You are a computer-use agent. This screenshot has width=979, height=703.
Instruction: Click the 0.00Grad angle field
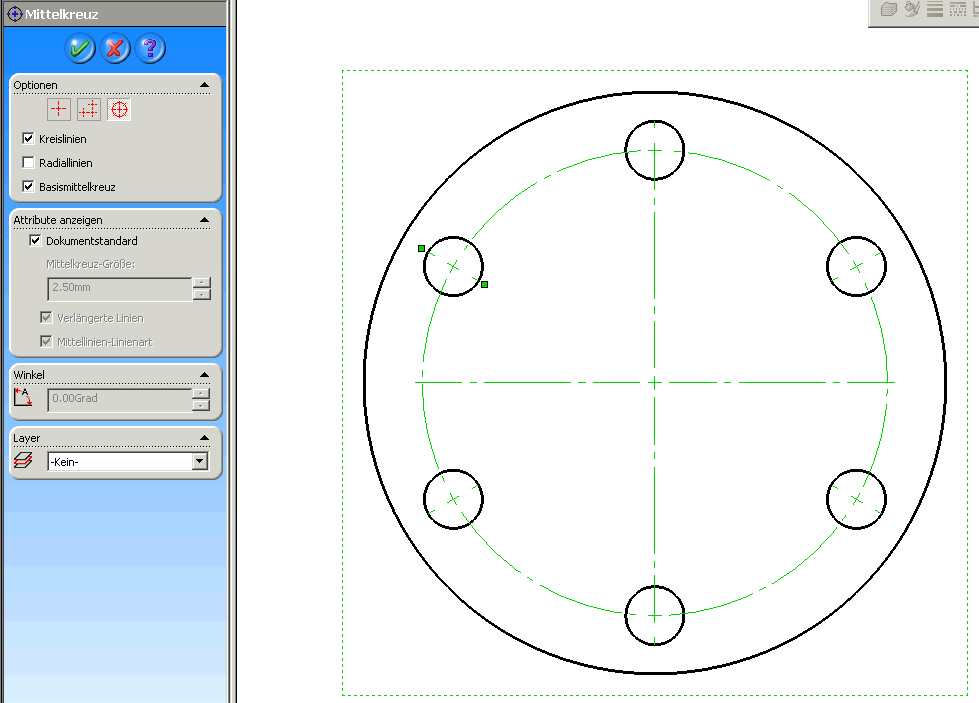pyautogui.click(x=119, y=399)
